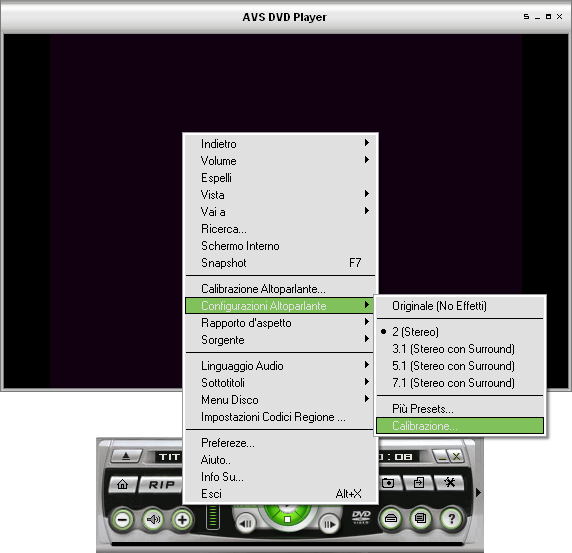Expand Configurazioni Altoparlante submenu
Screen dimensions: 572x553
coord(280,306)
